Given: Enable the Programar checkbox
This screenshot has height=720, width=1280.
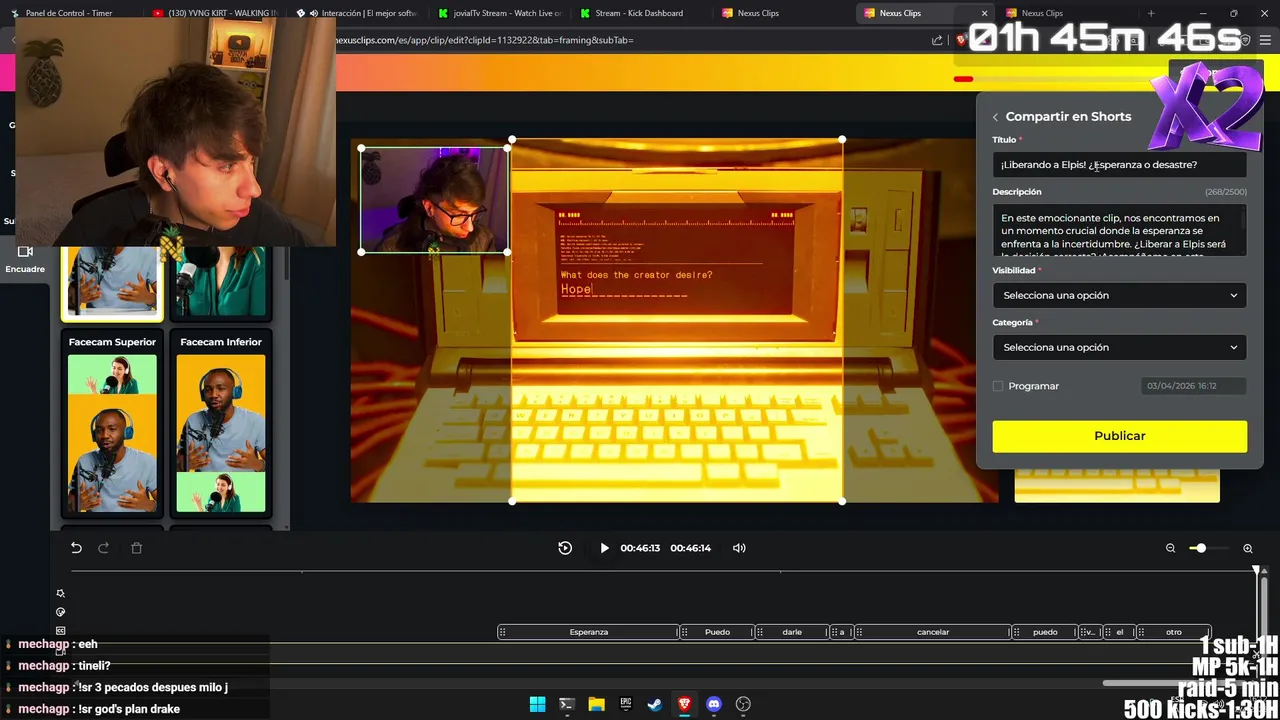Looking at the screenshot, I should click(x=998, y=386).
